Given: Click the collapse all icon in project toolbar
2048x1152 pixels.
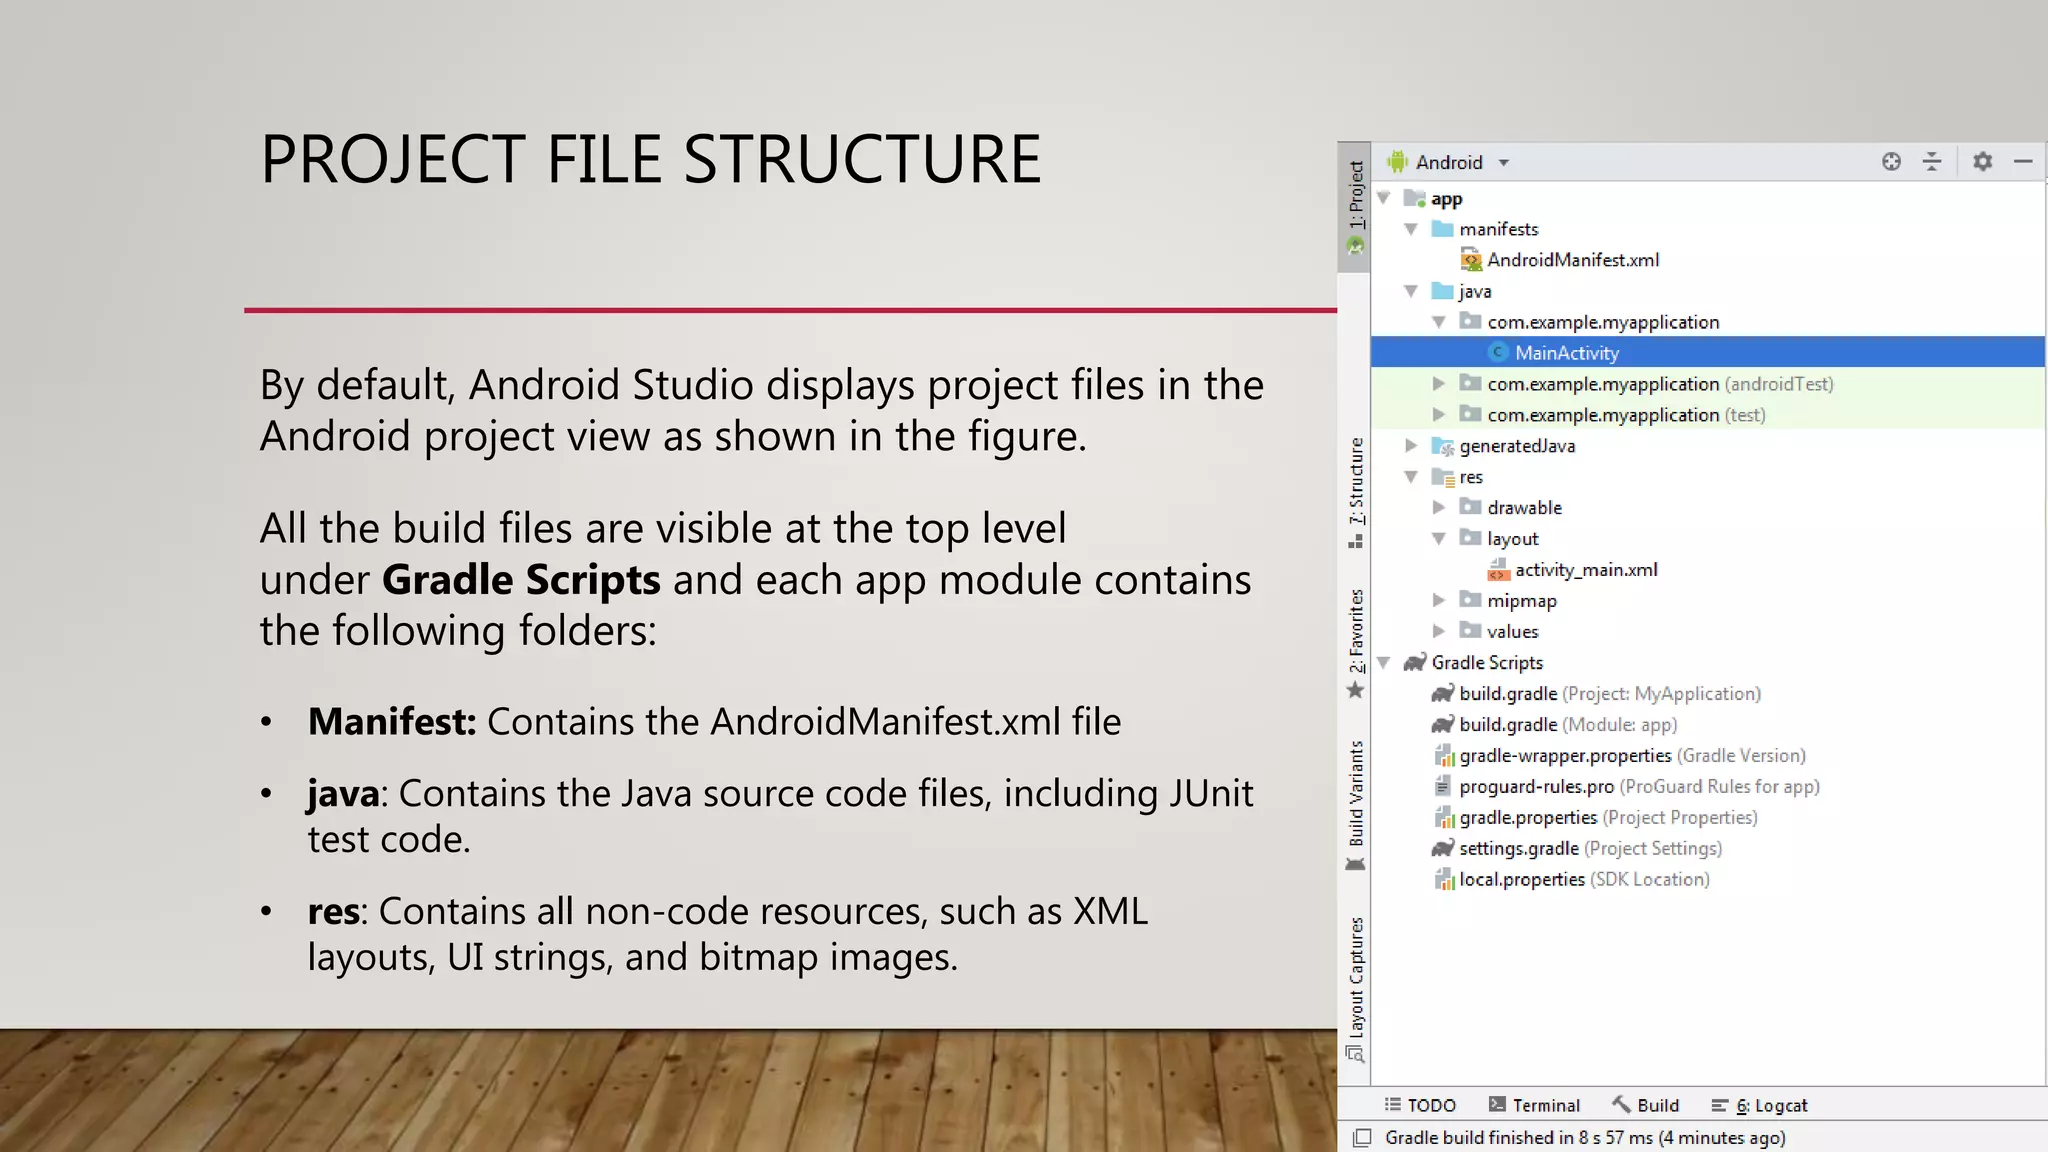Looking at the screenshot, I should coord(1932,161).
